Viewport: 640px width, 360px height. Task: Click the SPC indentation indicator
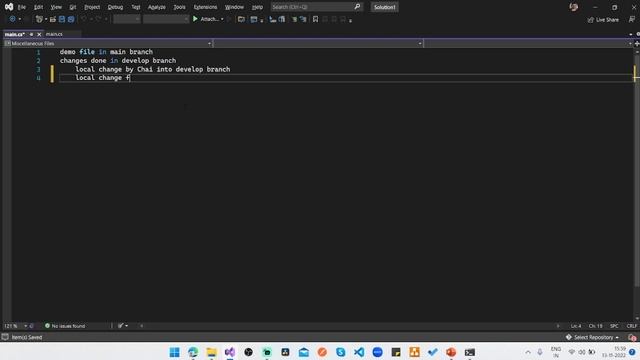click(x=614, y=326)
